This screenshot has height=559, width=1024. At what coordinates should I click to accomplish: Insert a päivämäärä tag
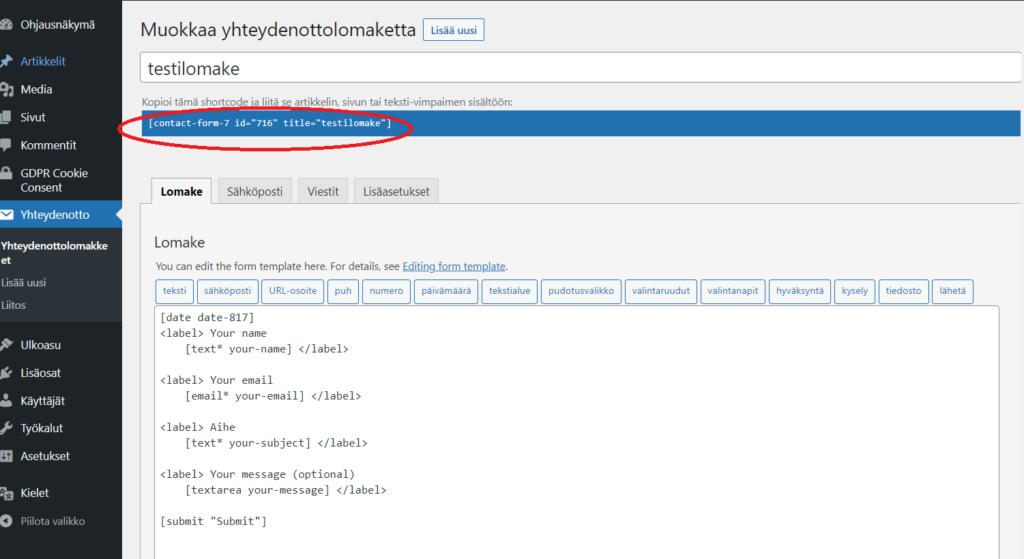pos(446,291)
